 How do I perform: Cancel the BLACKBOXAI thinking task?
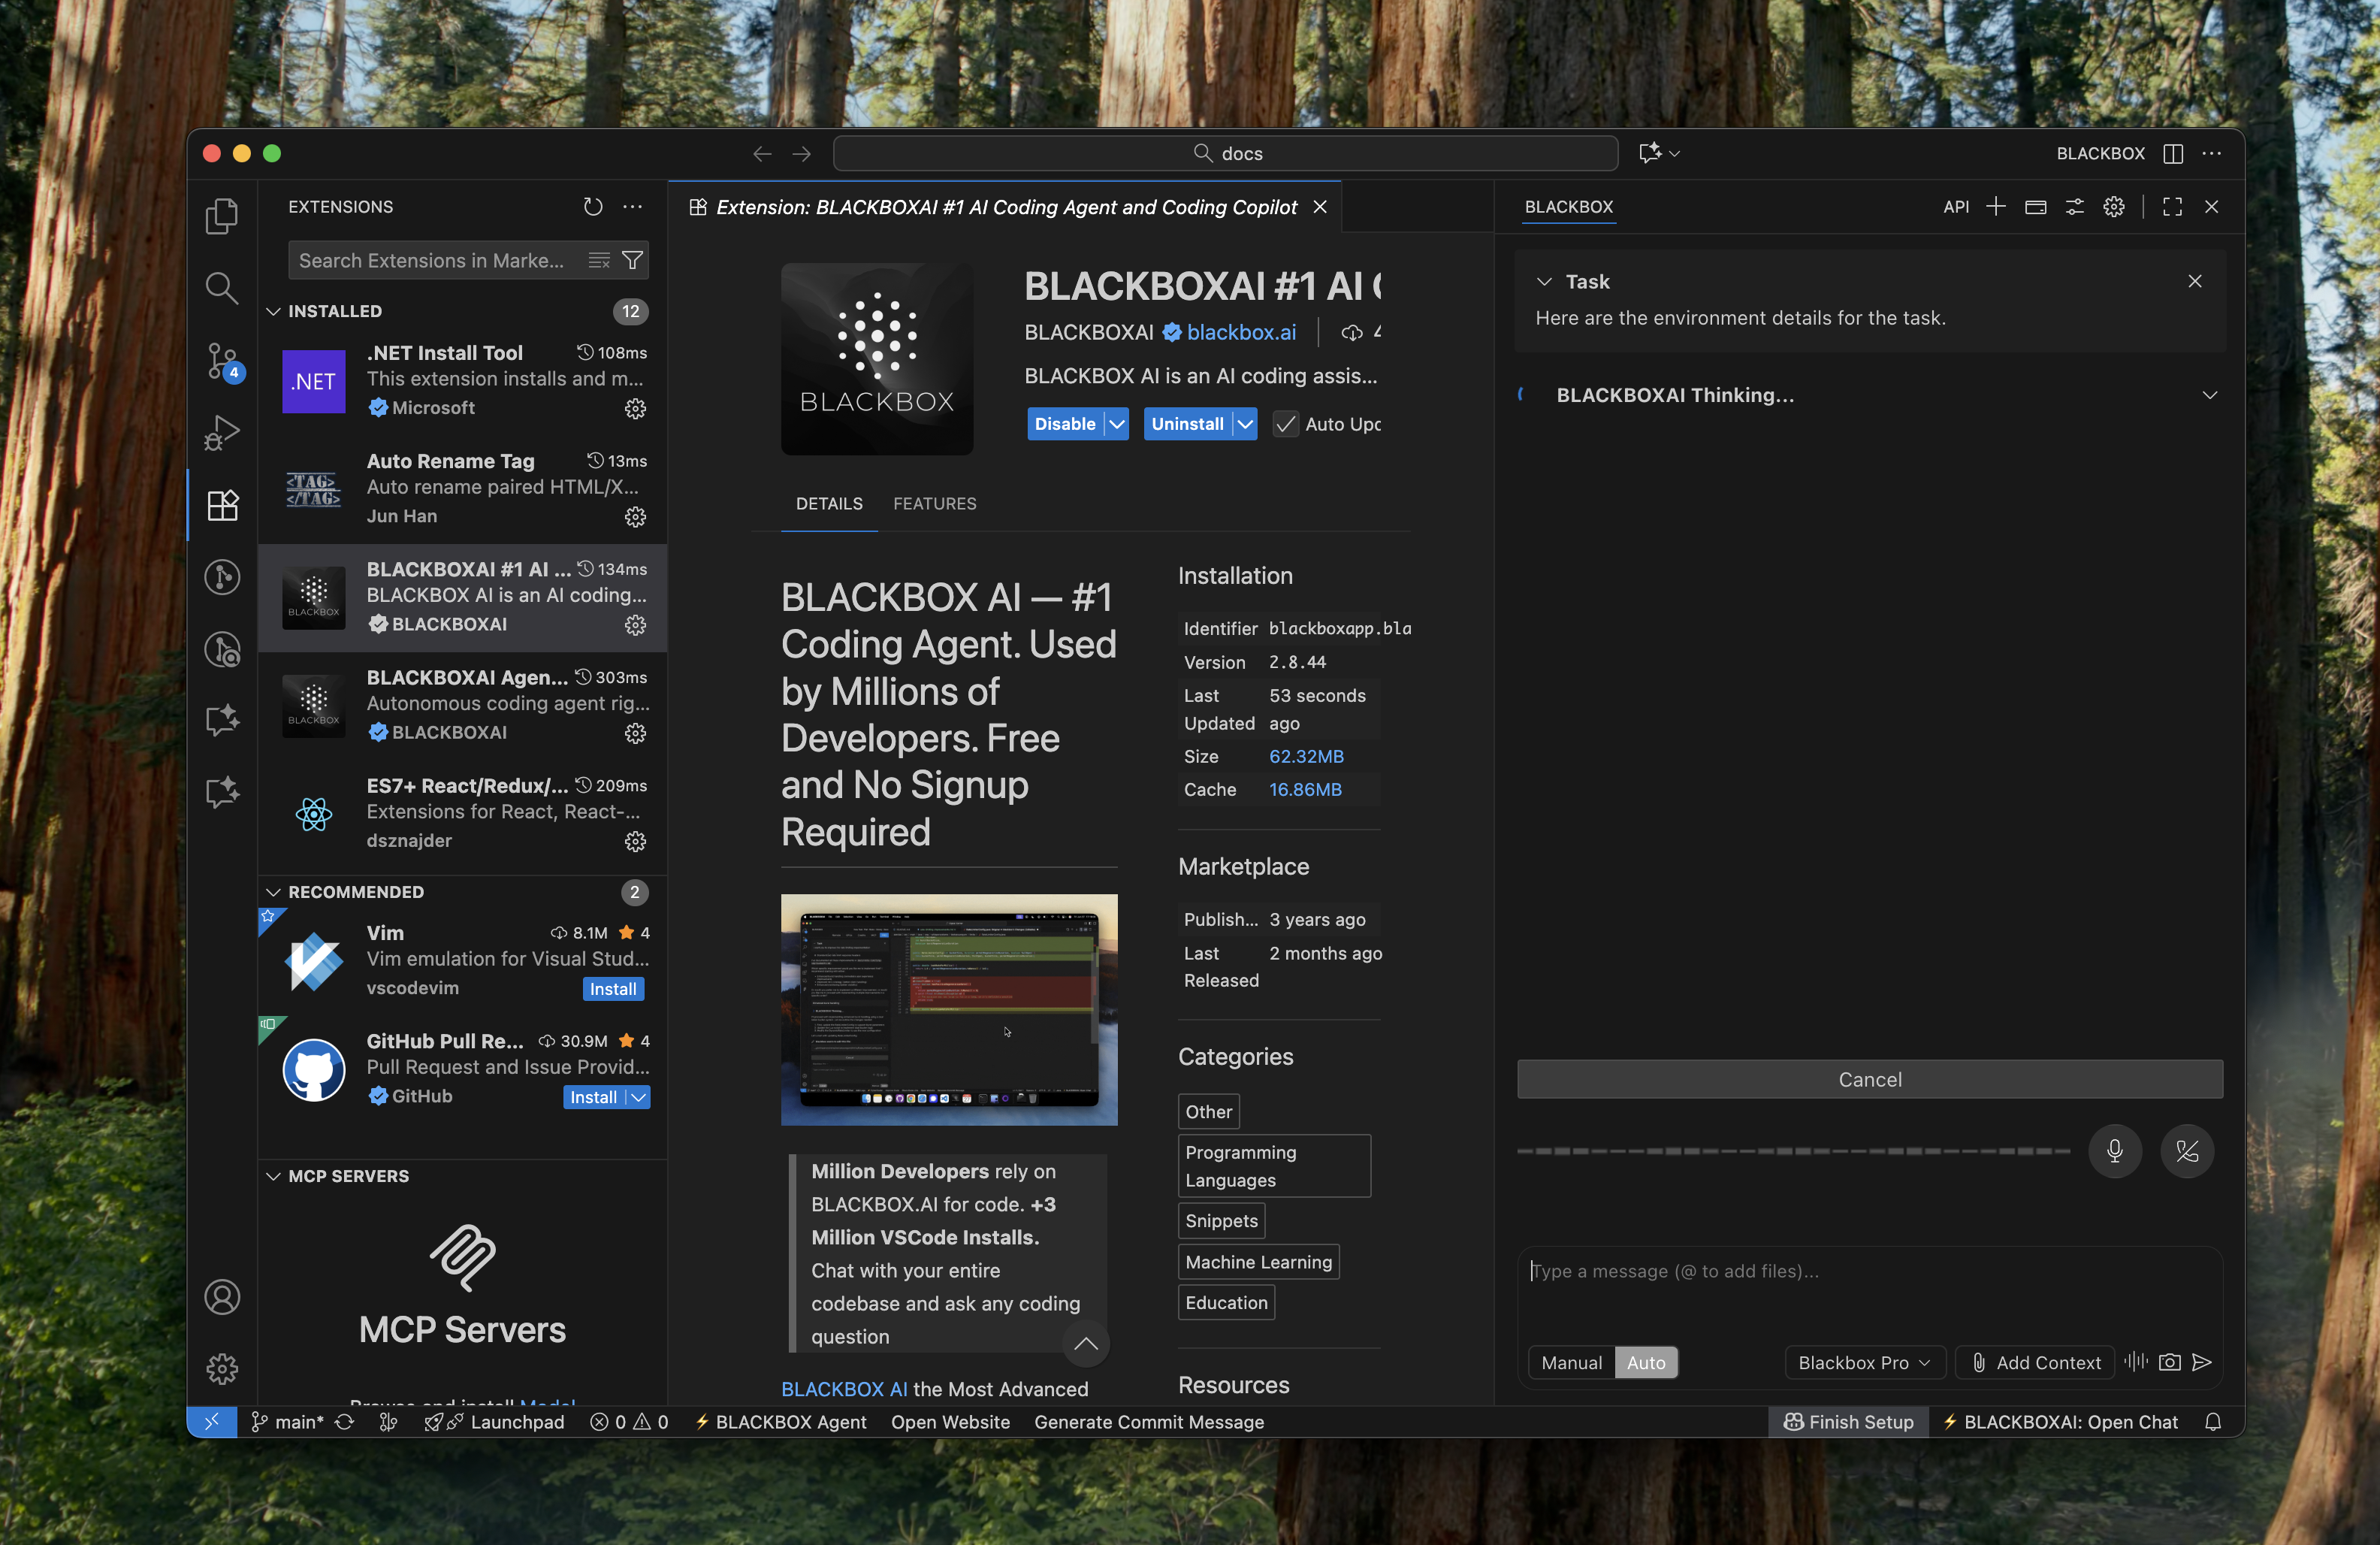pos(1869,1079)
